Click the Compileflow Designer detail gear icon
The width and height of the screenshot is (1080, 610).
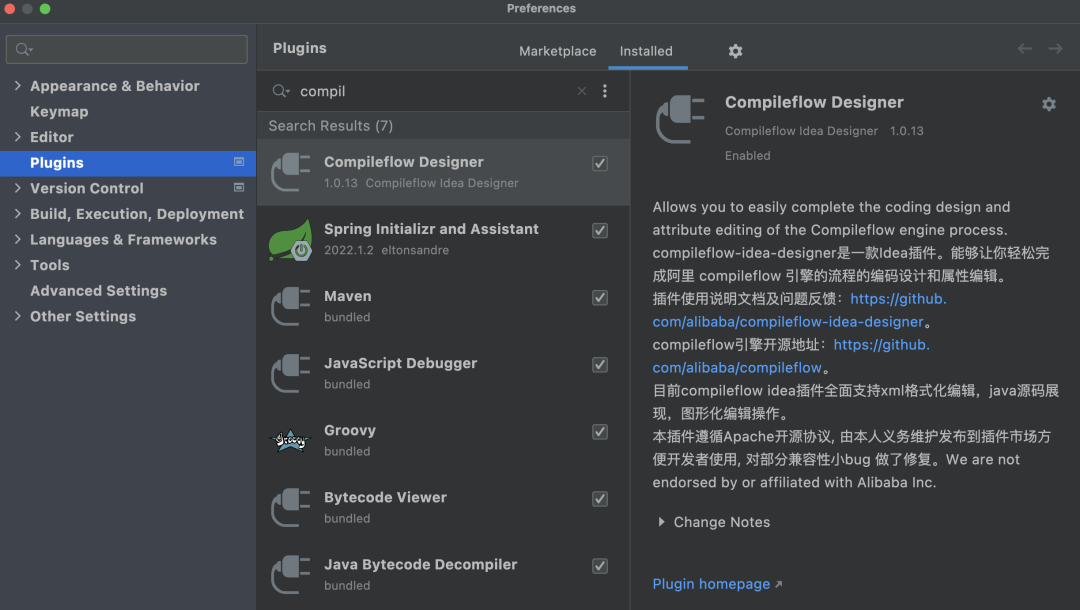pos(1048,104)
